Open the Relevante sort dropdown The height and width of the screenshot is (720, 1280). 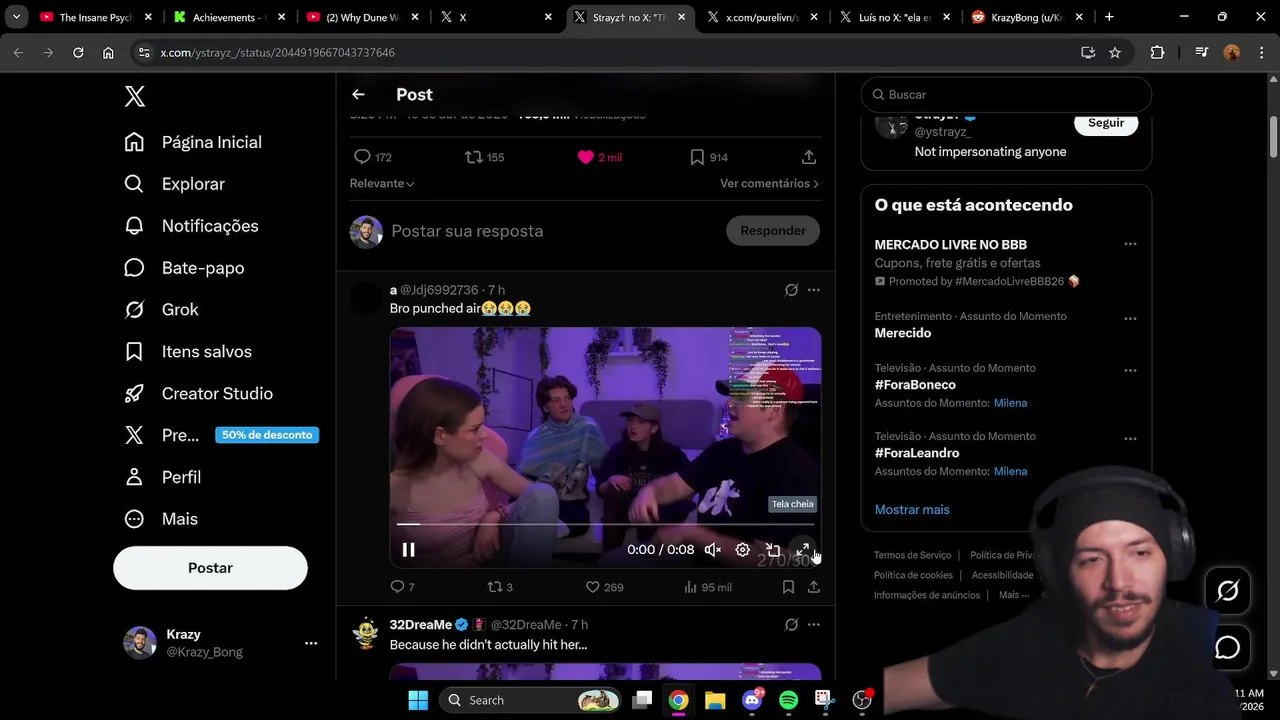382,183
